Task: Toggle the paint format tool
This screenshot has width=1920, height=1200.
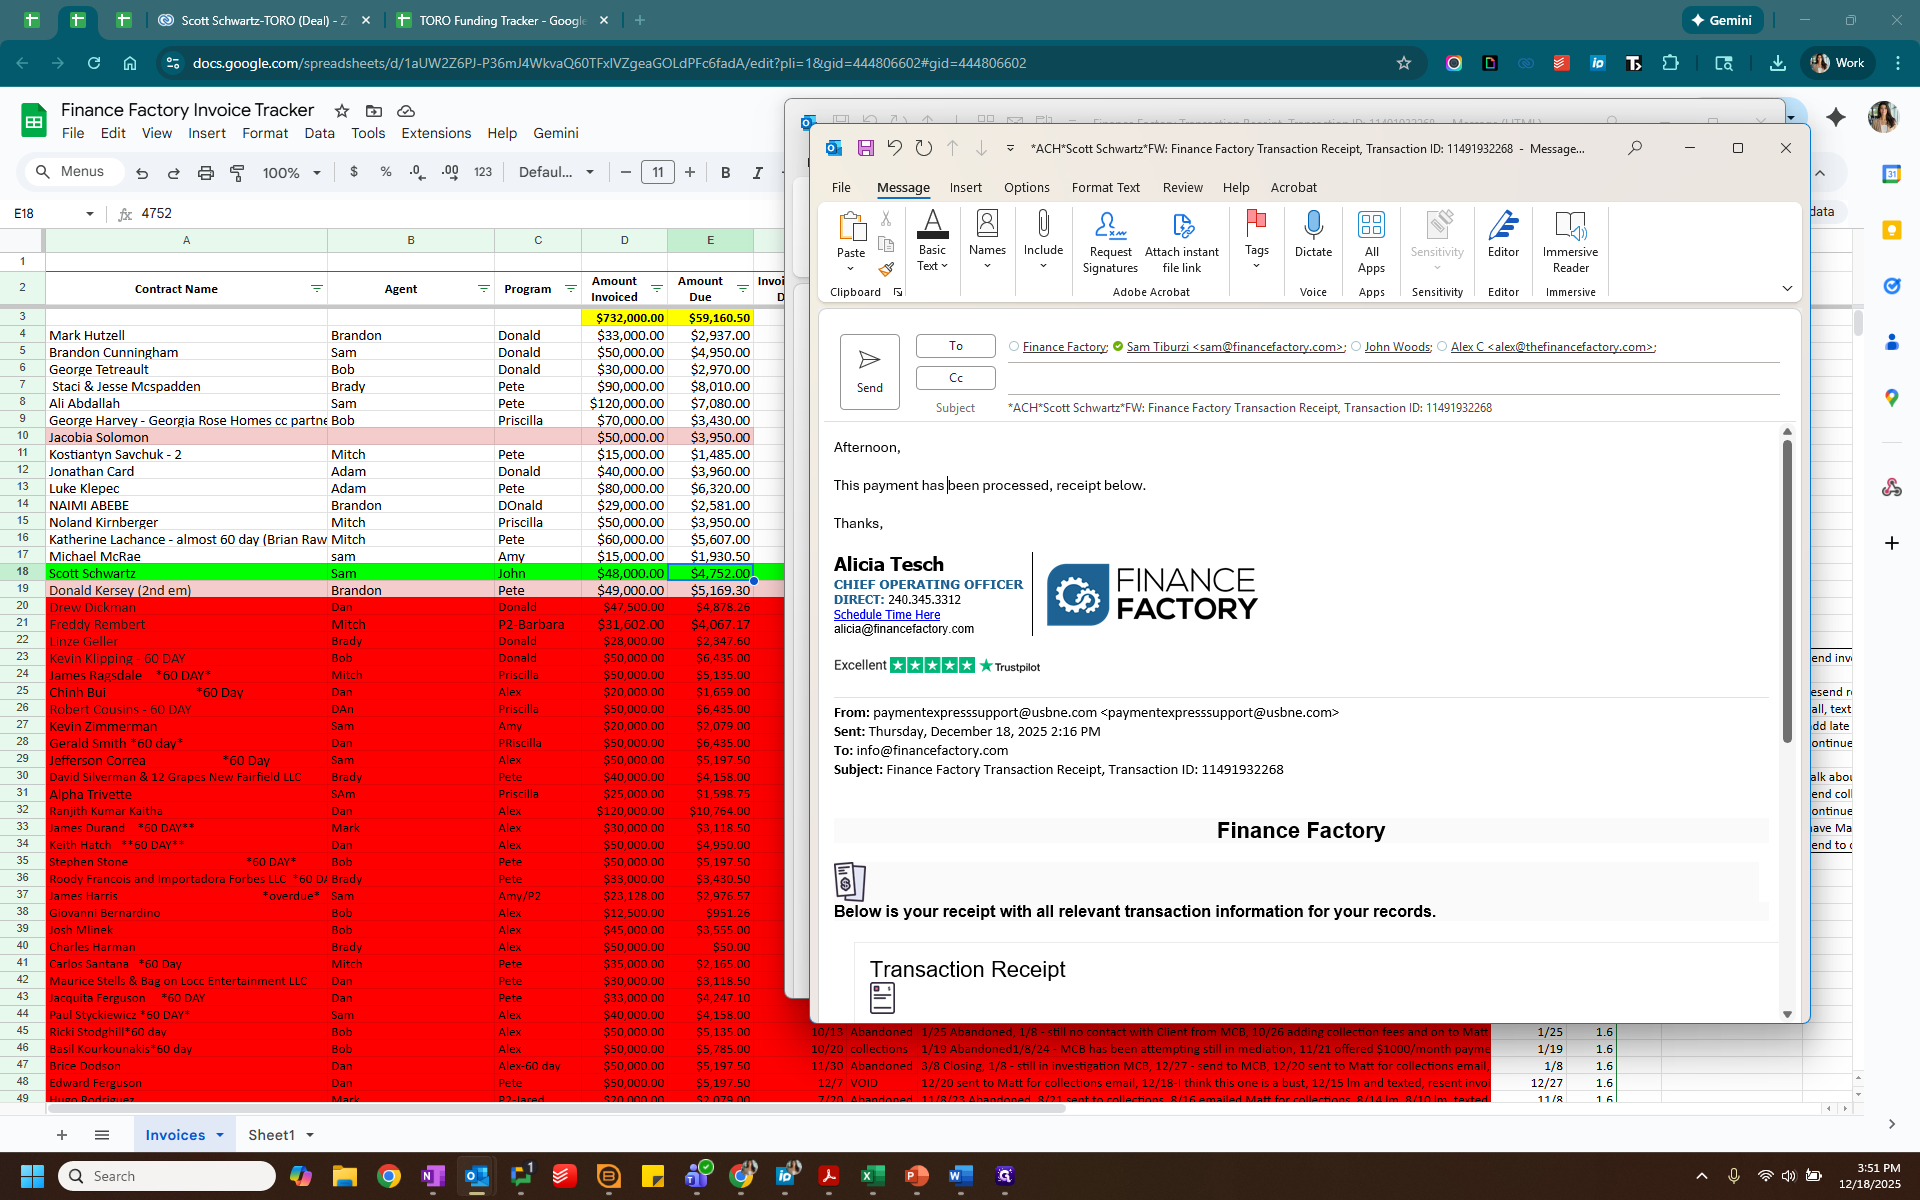Action: click(237, 173)
